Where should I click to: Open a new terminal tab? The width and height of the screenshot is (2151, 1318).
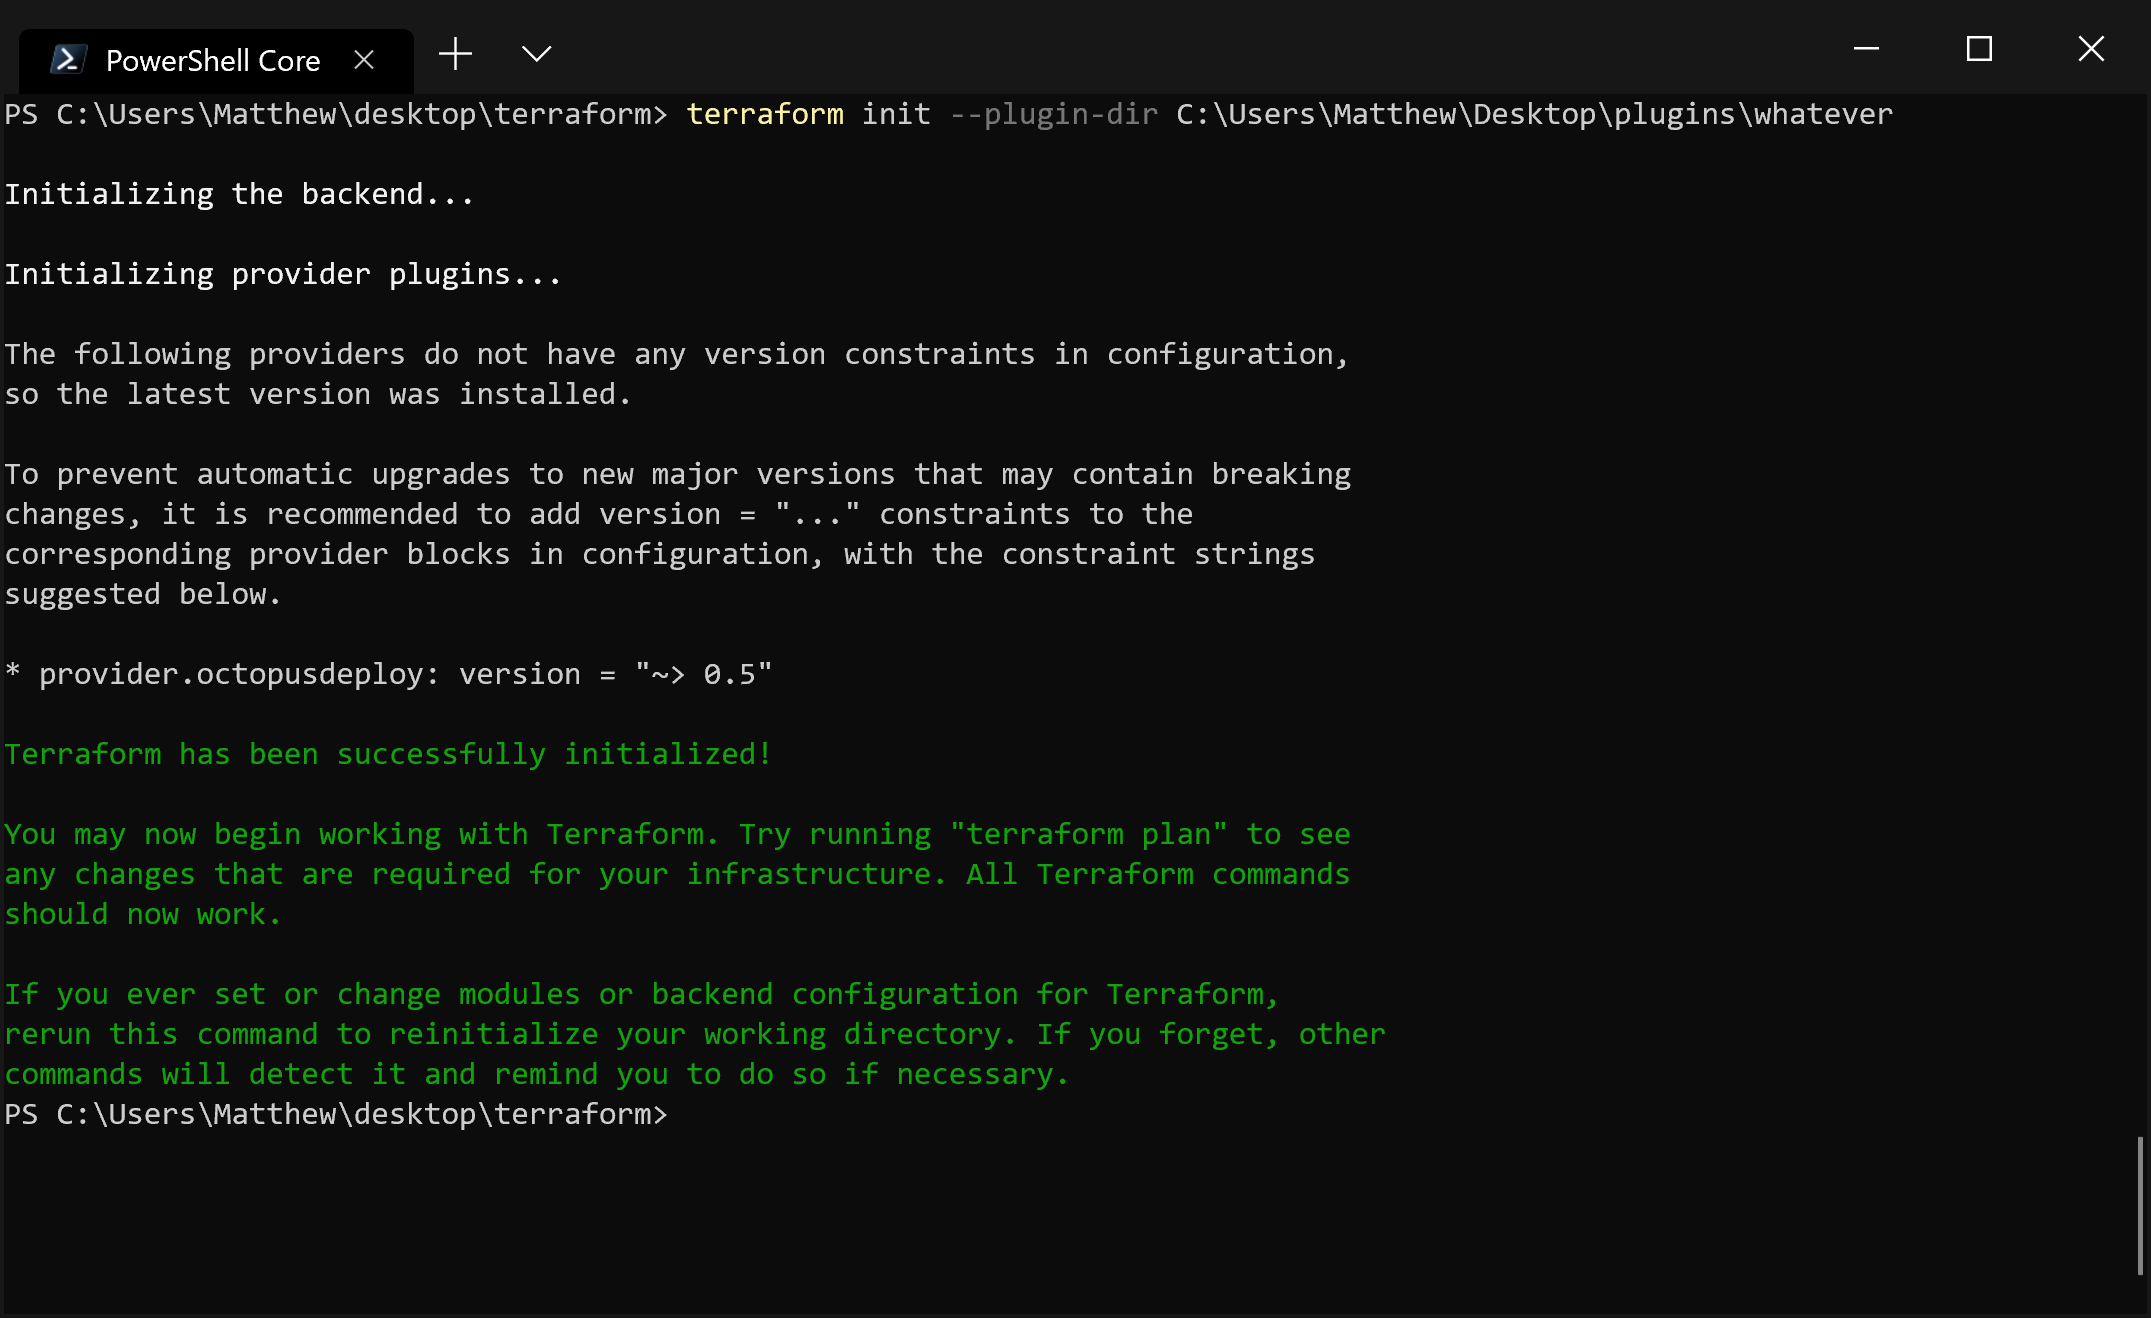click(x=455, y=54)
